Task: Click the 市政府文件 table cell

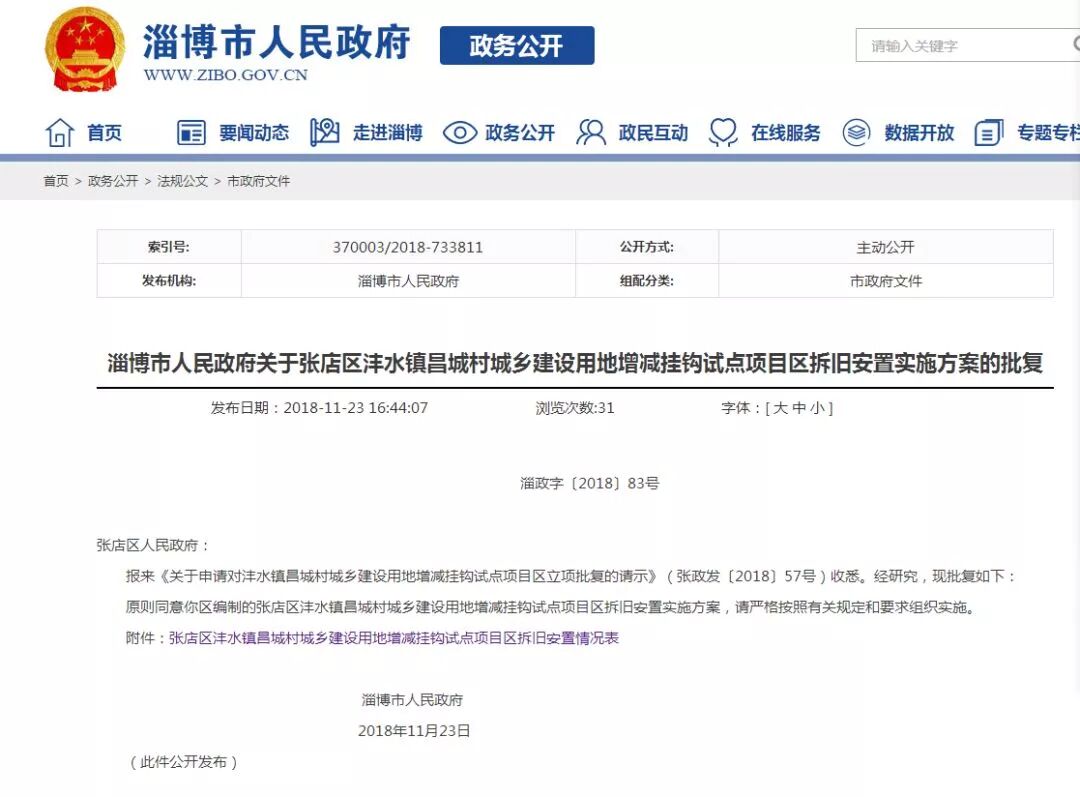Action: [886, 281]
